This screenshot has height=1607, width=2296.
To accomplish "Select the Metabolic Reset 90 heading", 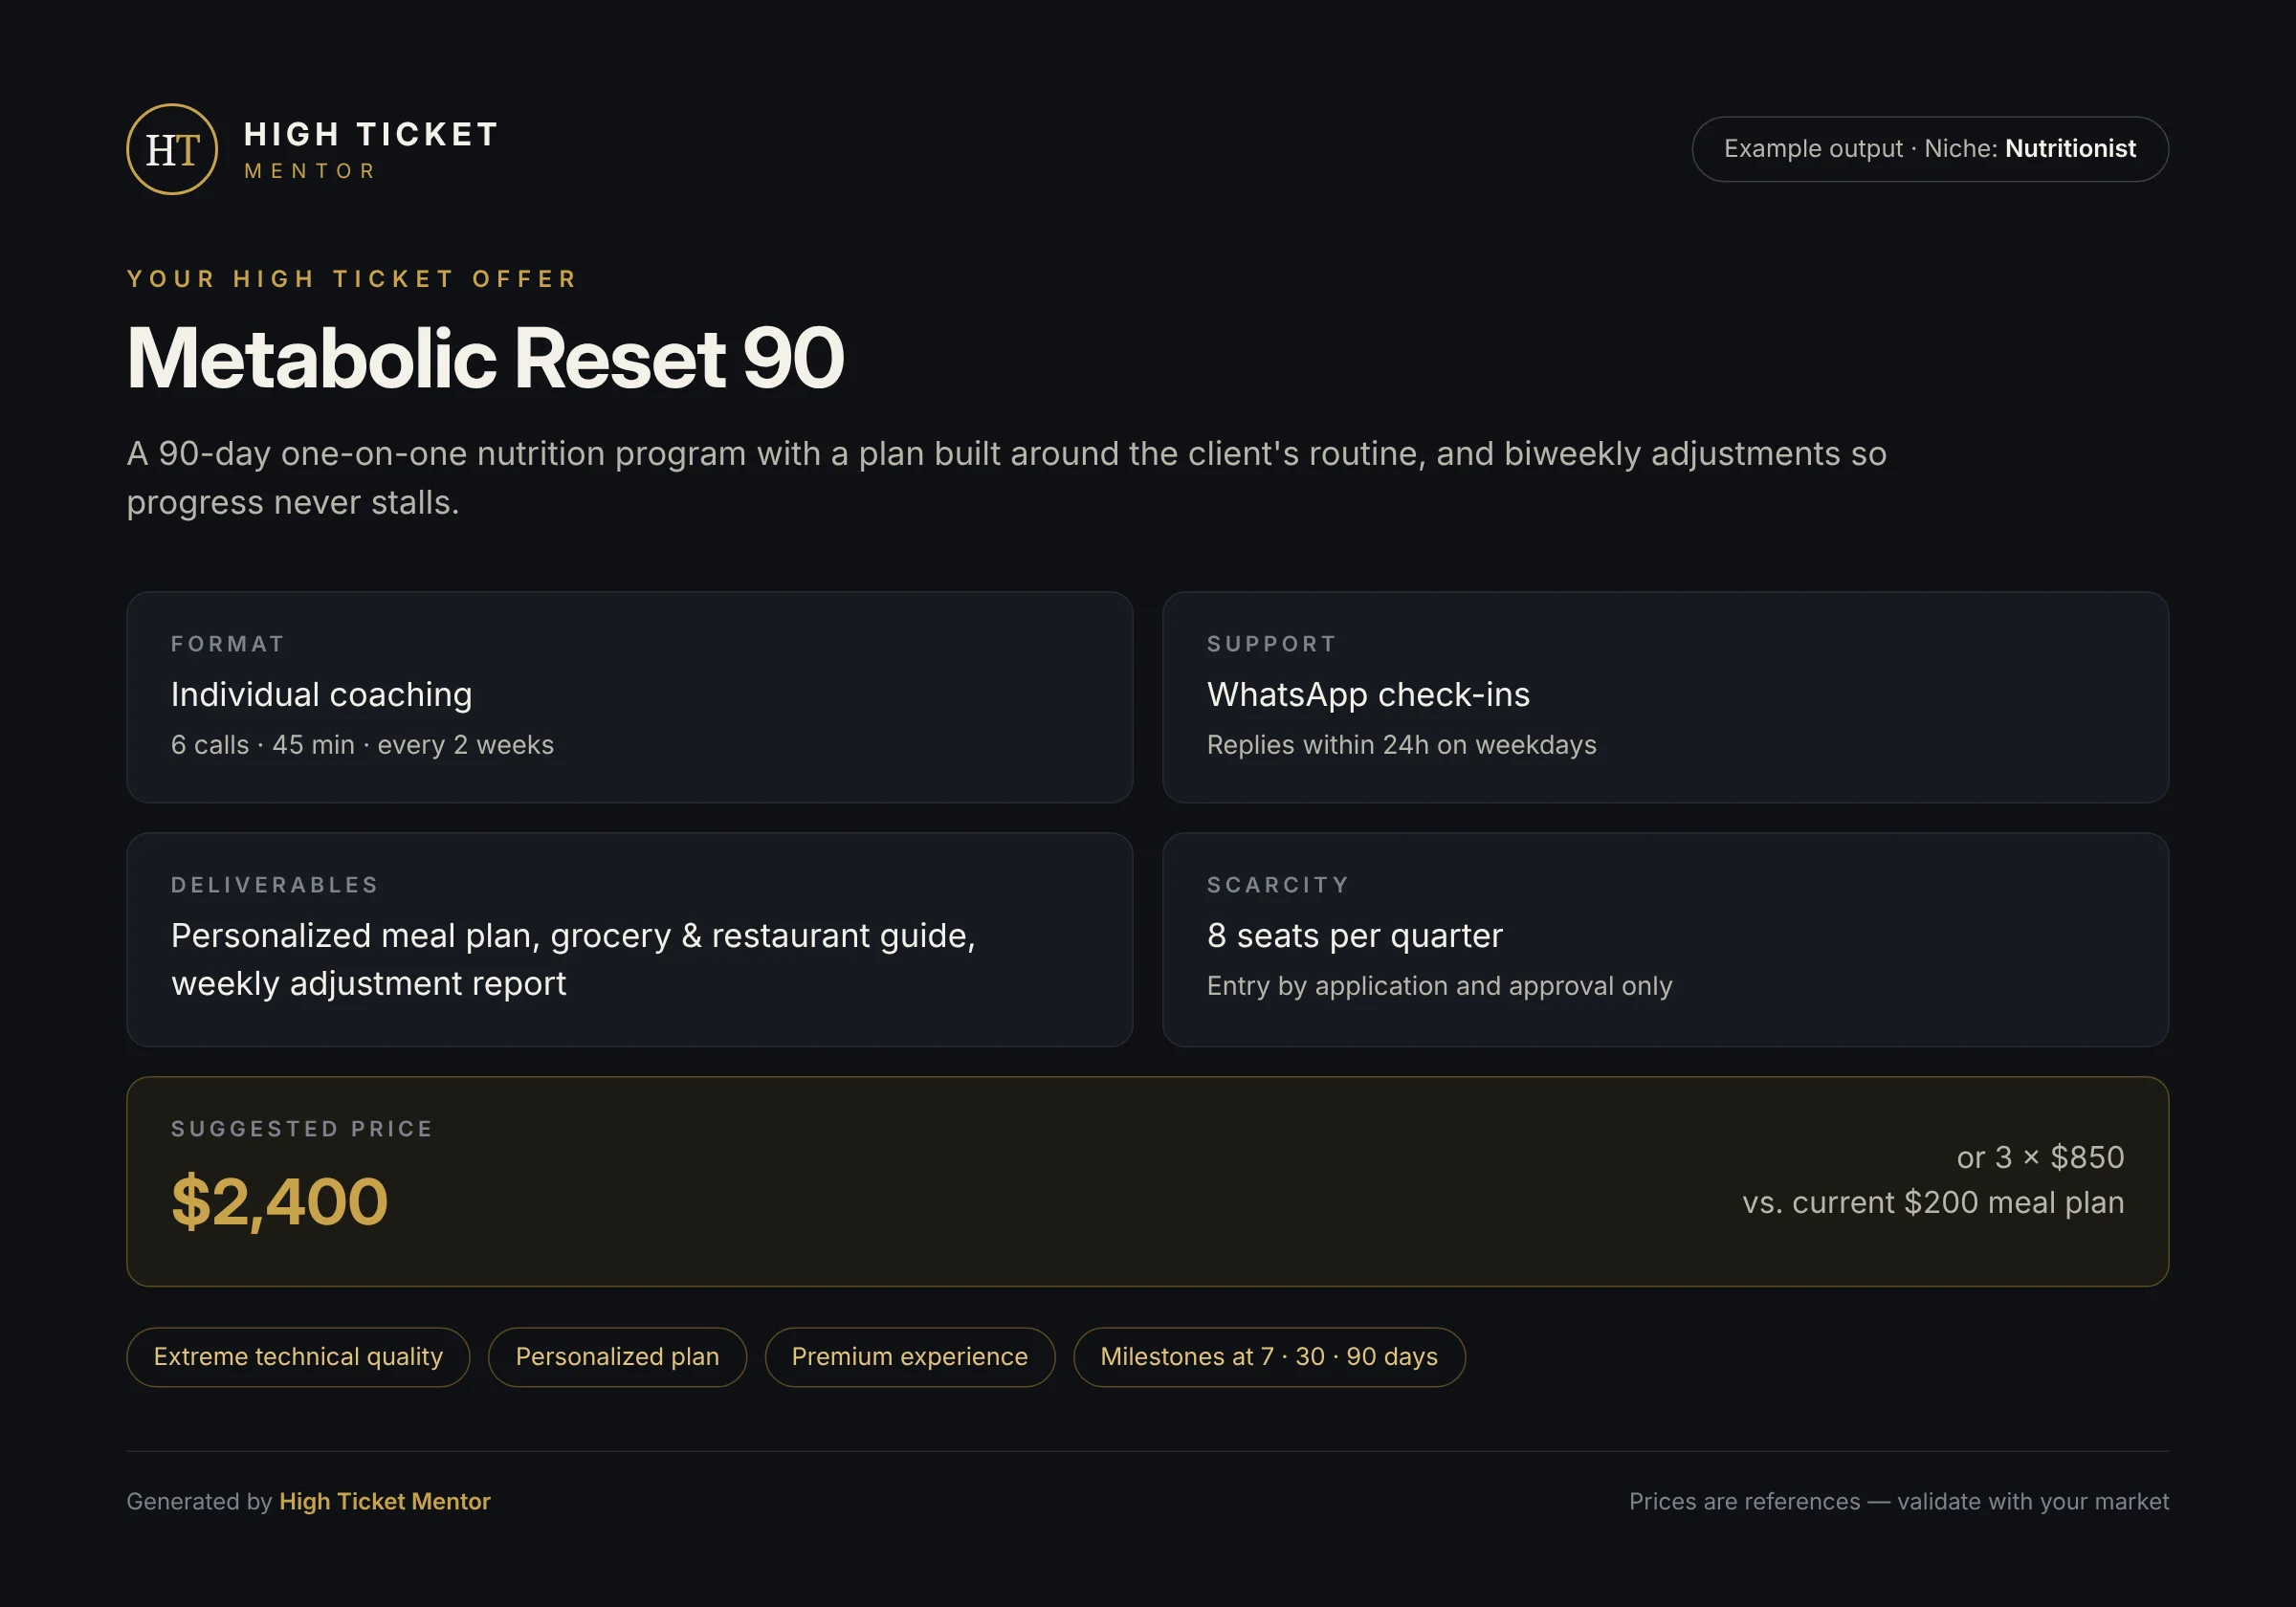I will (485, 357).
